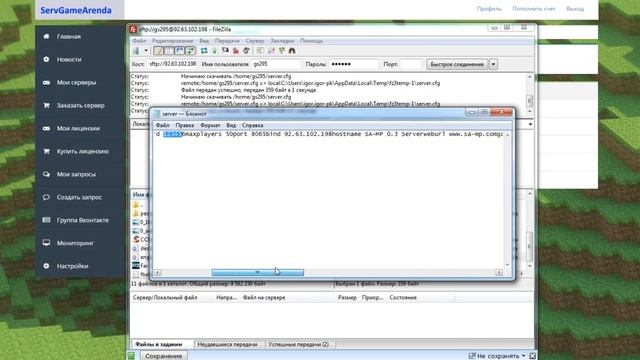Click the reconnect to last server icon
The height and width of the screenshot is (360, 640).
click(x=246, y=51)
